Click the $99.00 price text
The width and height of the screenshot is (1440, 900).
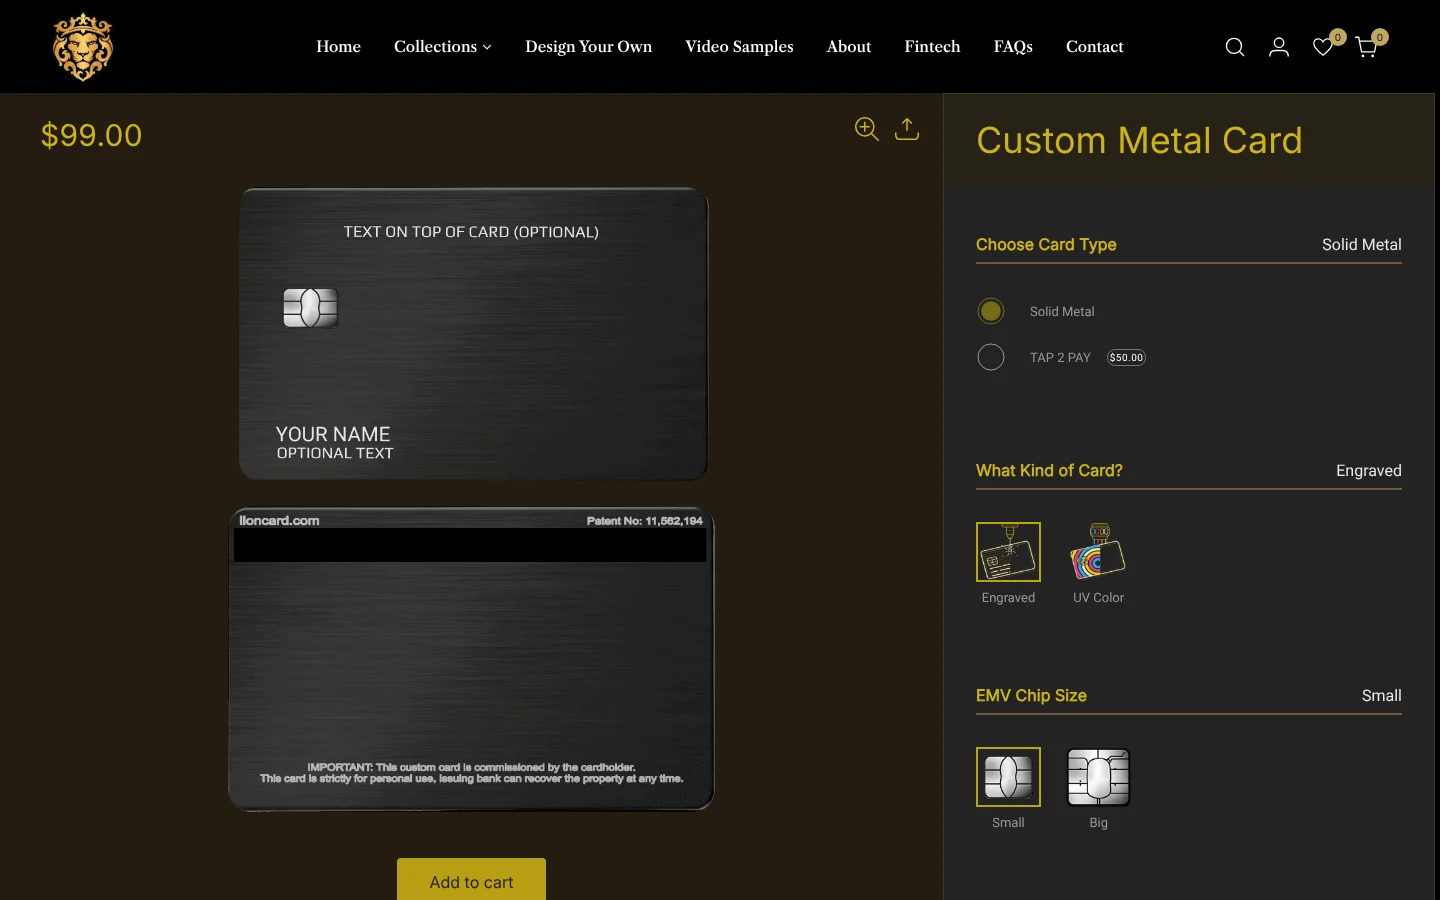pyautogui.click(x=91, y=135)
